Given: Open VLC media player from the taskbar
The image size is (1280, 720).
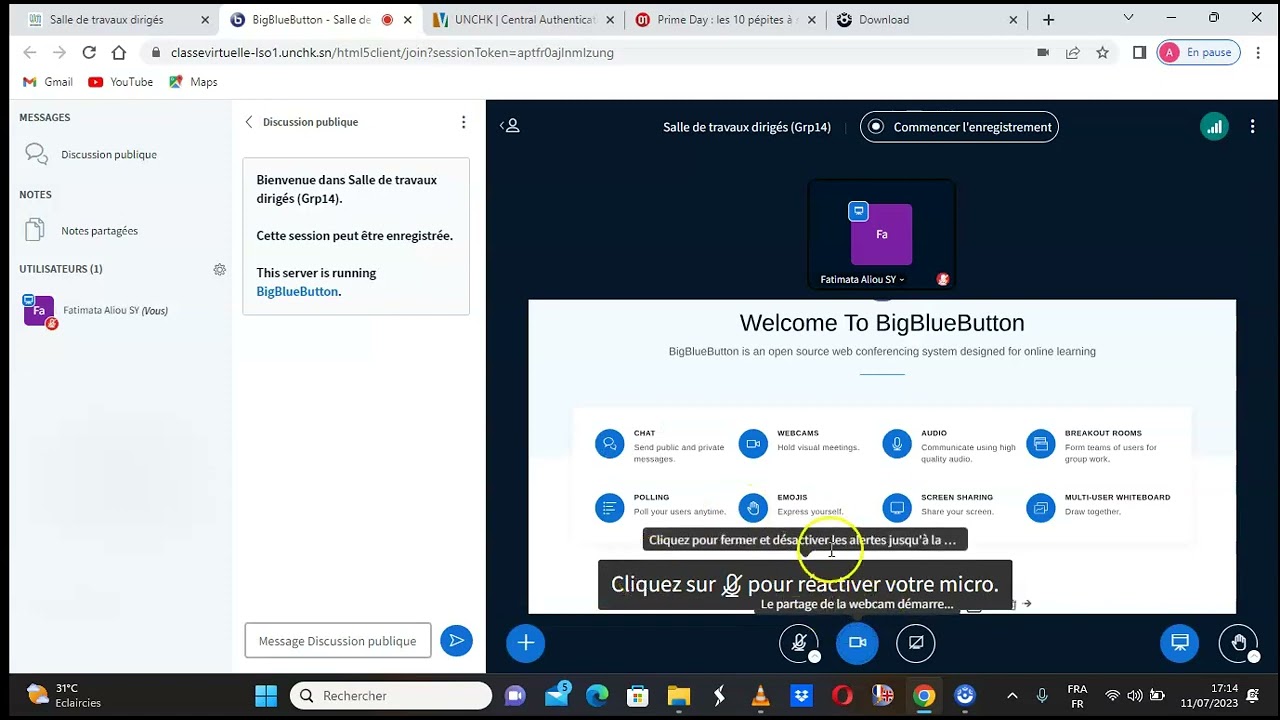Looking at the screenshot, I should coord(760,696).
